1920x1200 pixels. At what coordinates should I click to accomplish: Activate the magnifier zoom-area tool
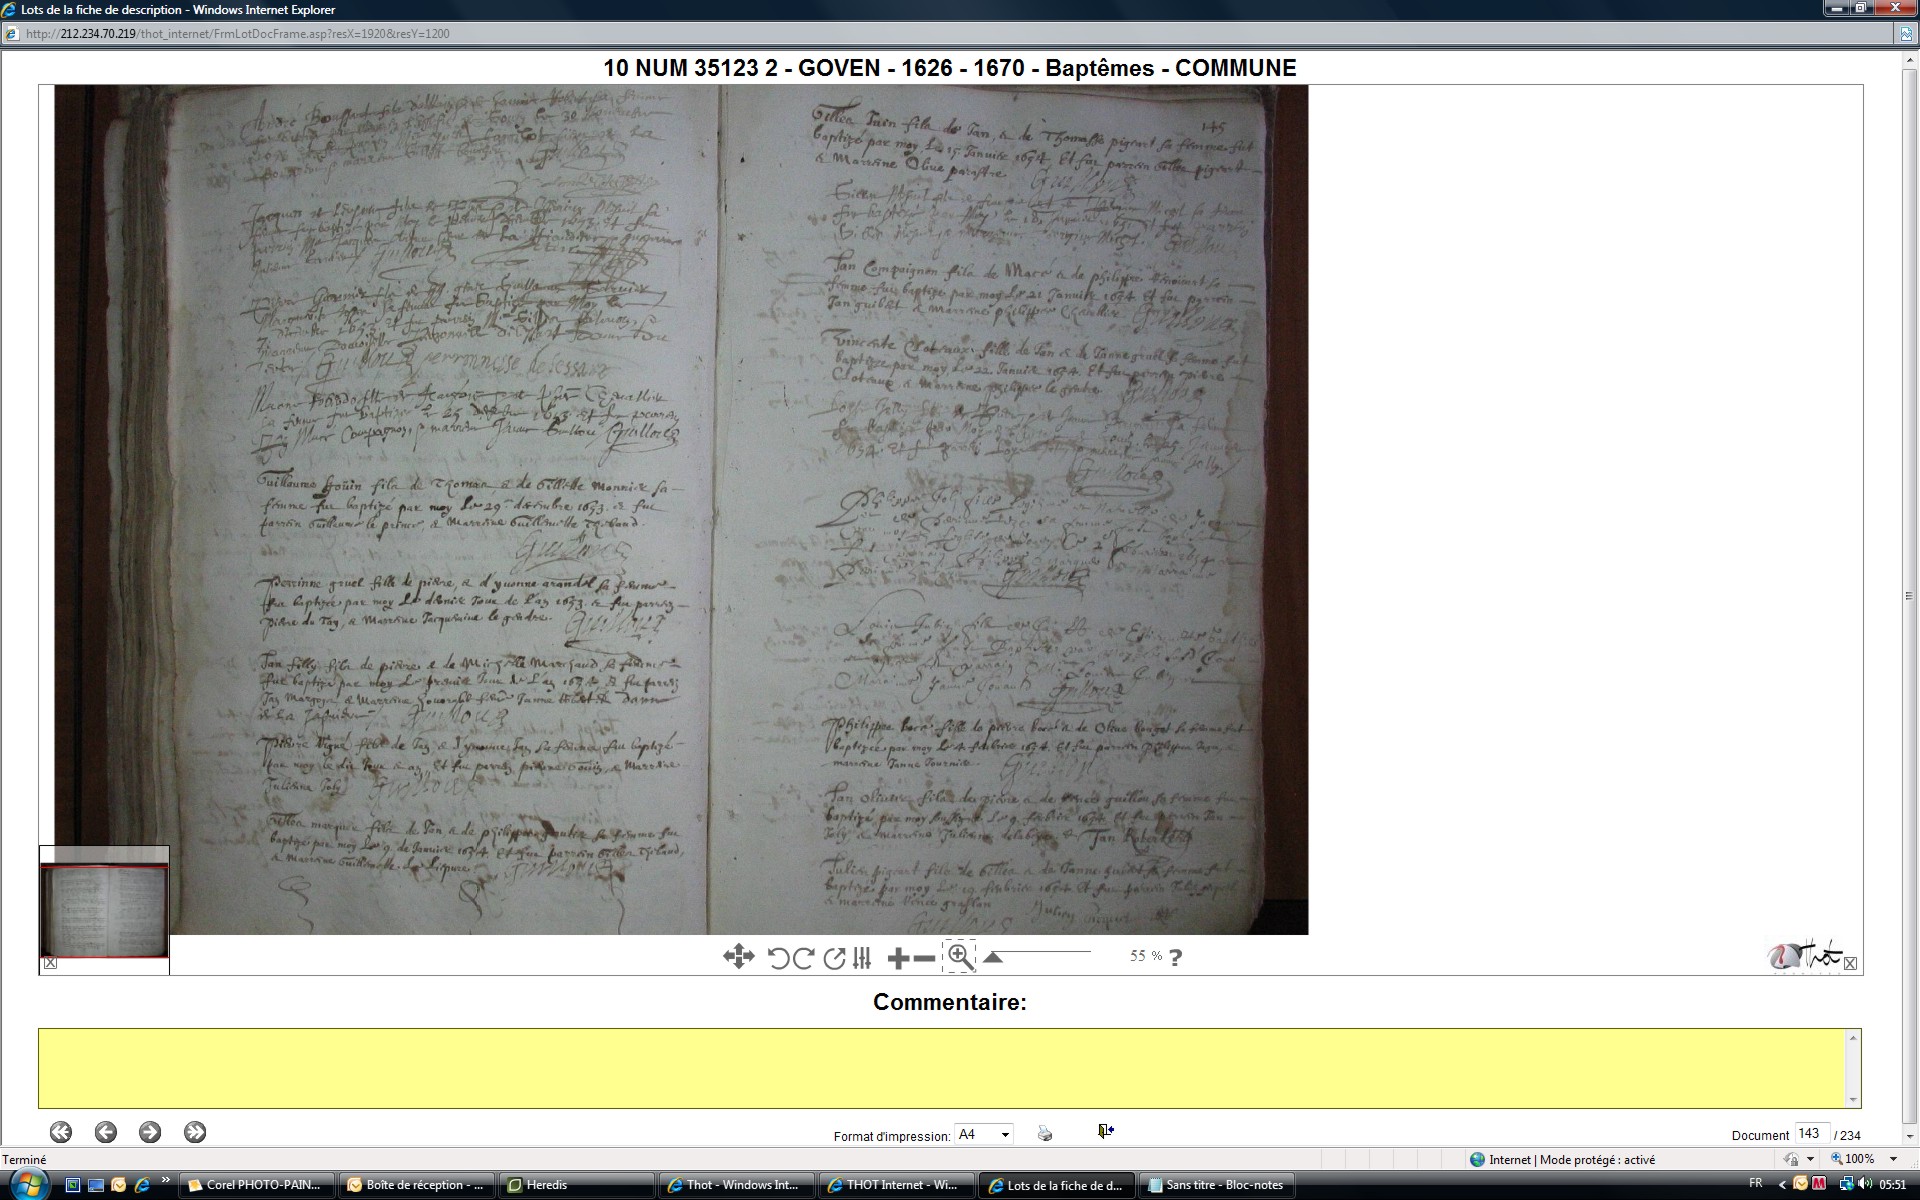coord(959,956)
